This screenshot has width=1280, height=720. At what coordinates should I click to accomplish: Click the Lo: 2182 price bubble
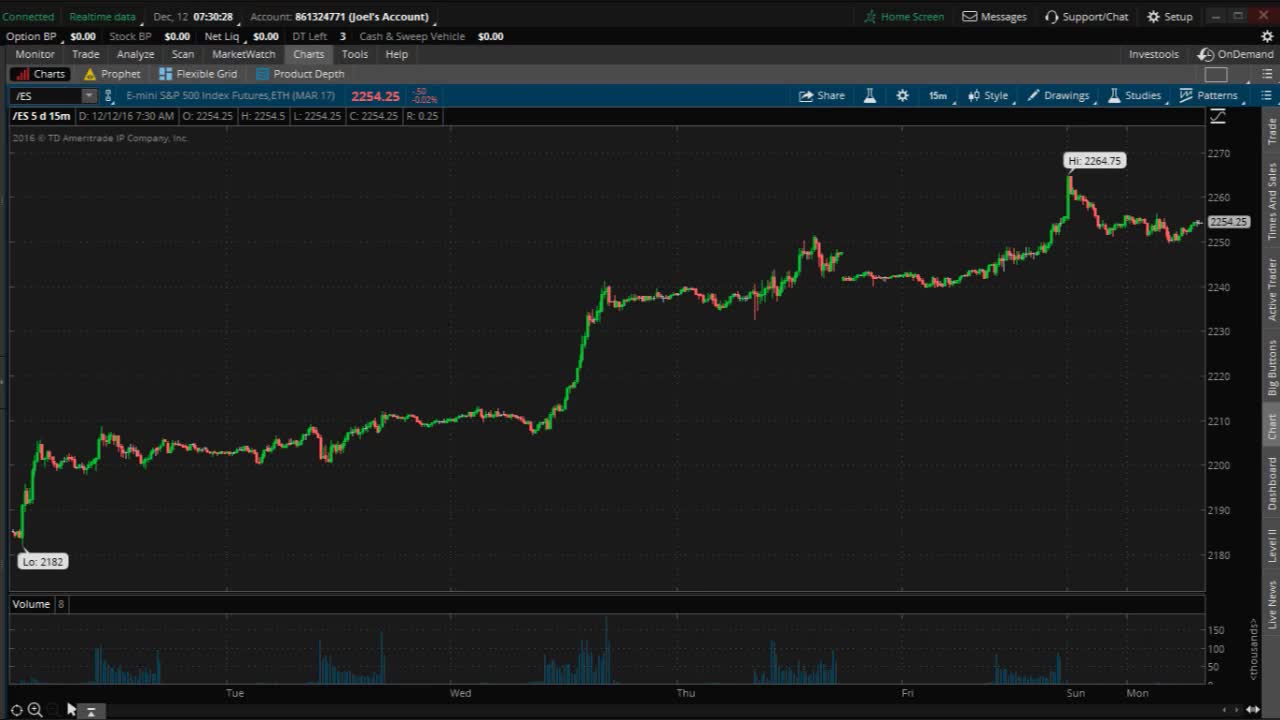[43, 562]
